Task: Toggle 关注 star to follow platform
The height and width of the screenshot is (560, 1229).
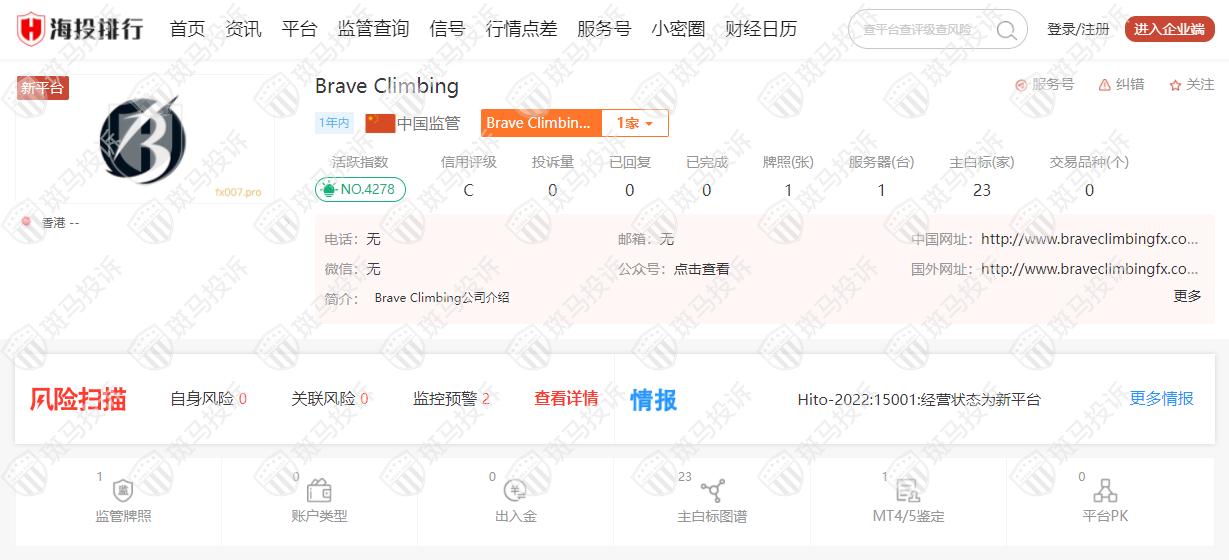Action: coord(1175,85)
